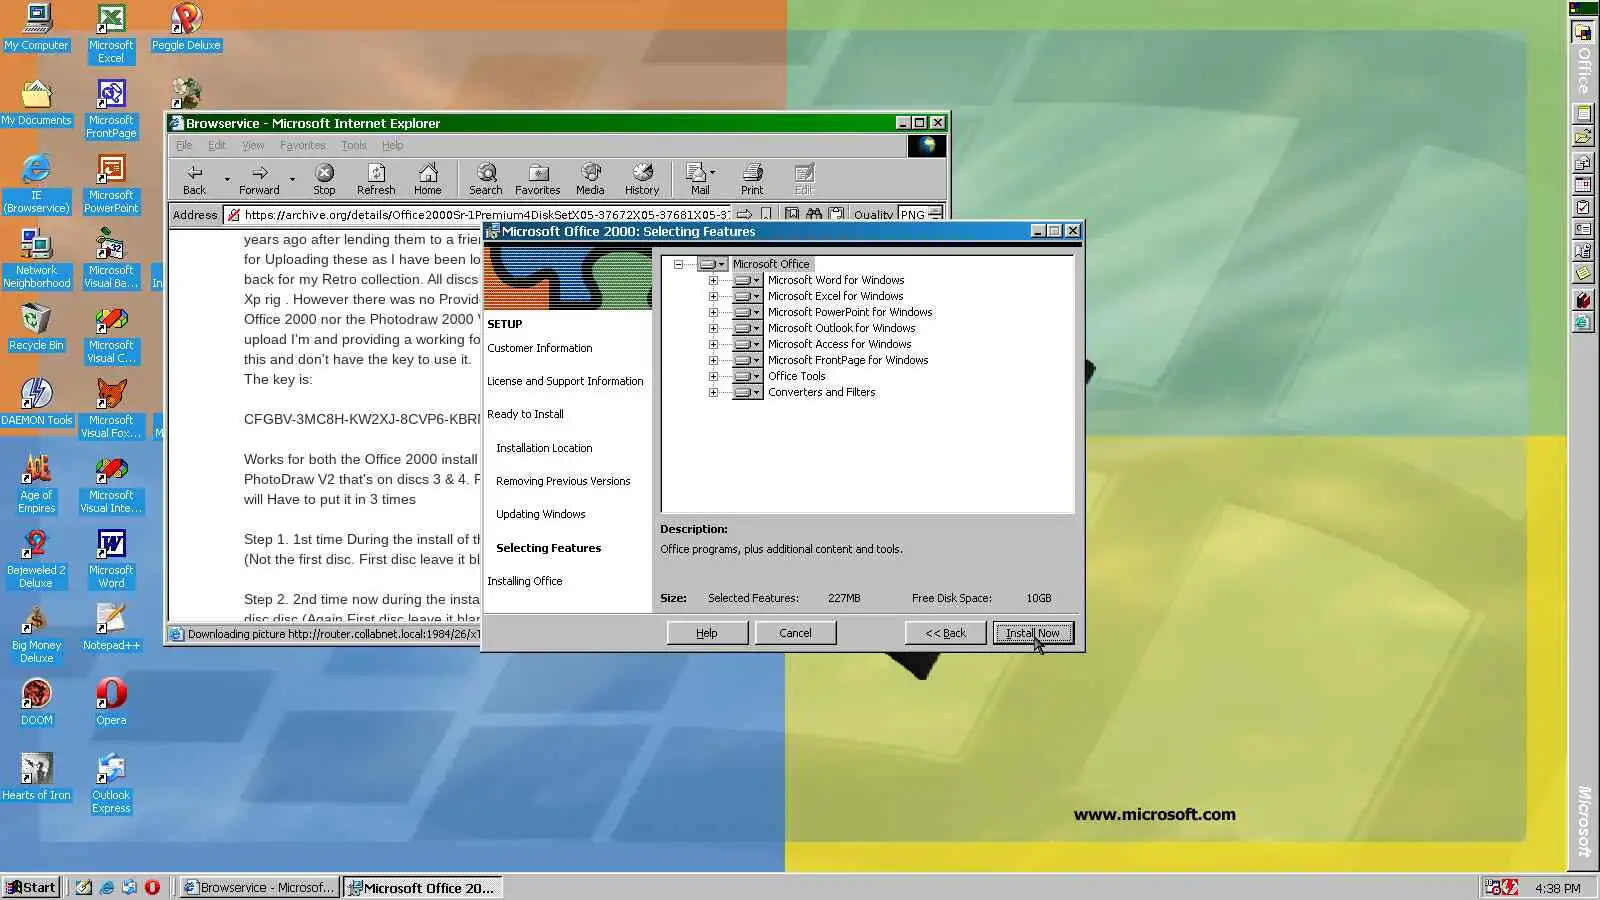This screenshot has height=900, width=1600.
Task: Open the Favorites toolbar button in Internet Explorer
Action: [538, 179]
